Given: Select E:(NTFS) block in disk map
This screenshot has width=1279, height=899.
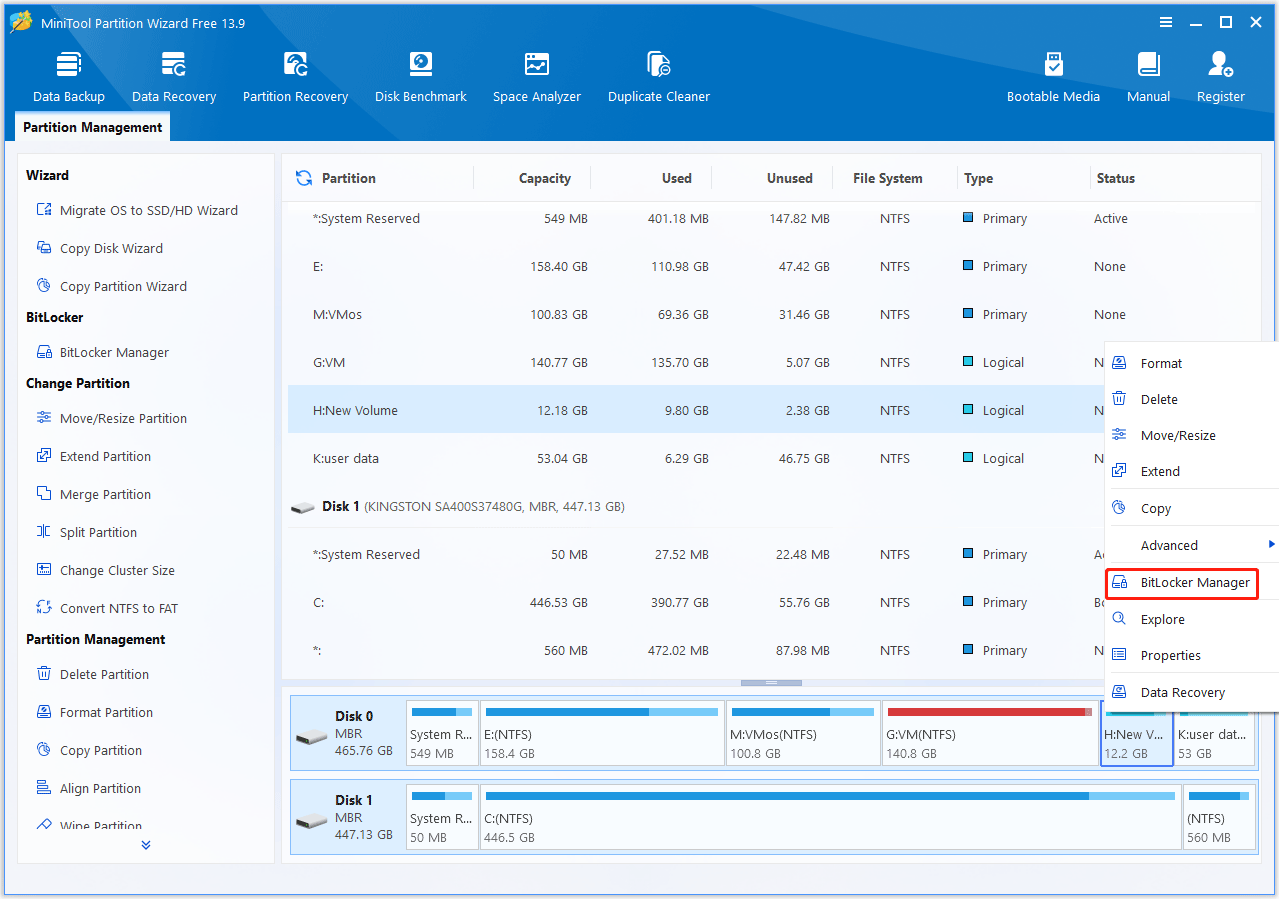Looking at the screenshot, I should 602,733.
